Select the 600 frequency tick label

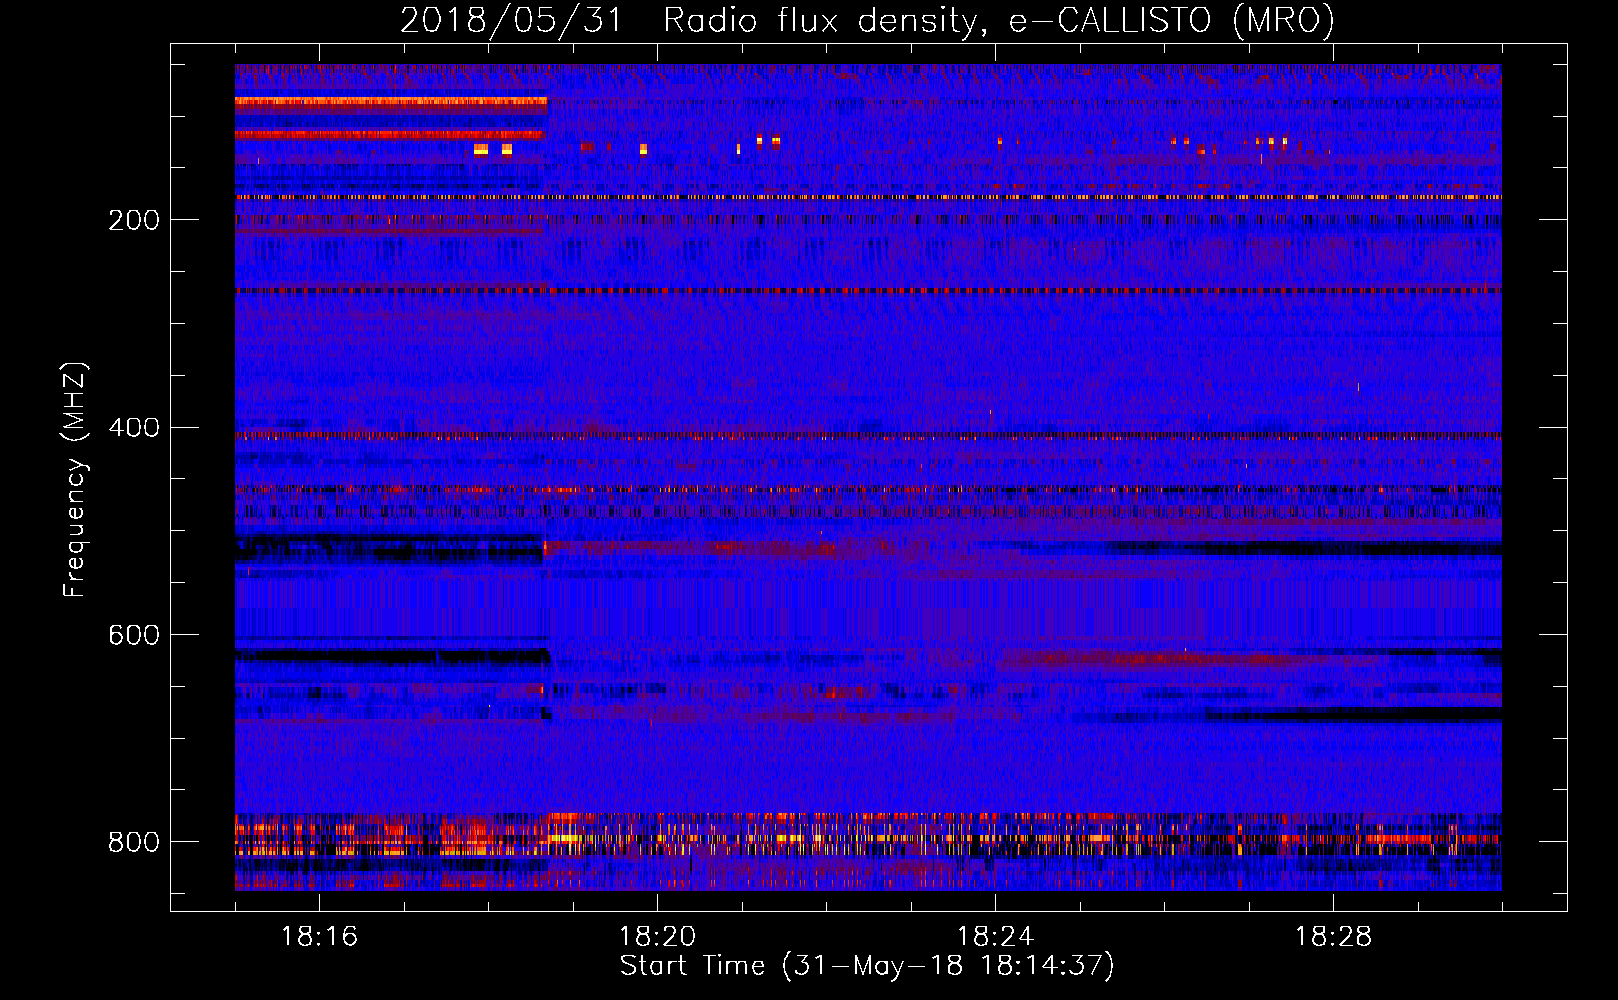click(x=134, y=636)
